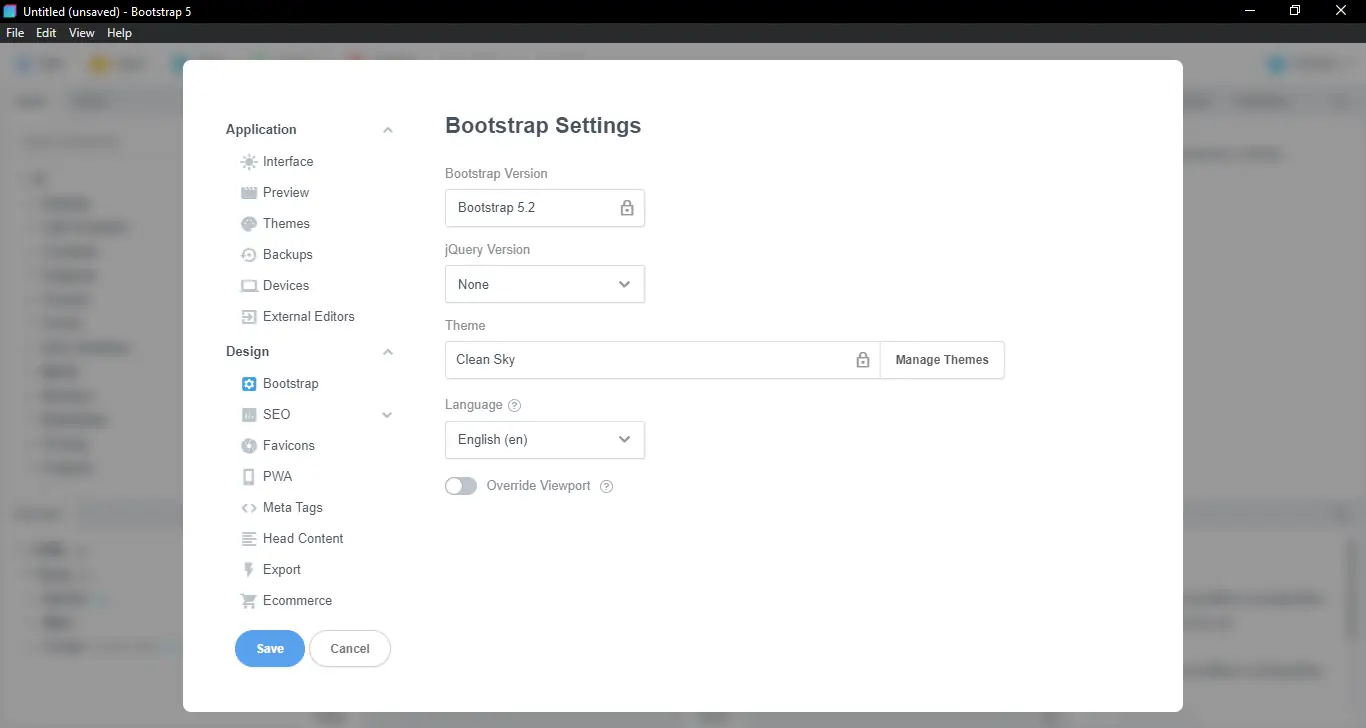Open the jQuery Version dropdown
1366x728 pixels.
click(x=545, y=284)
